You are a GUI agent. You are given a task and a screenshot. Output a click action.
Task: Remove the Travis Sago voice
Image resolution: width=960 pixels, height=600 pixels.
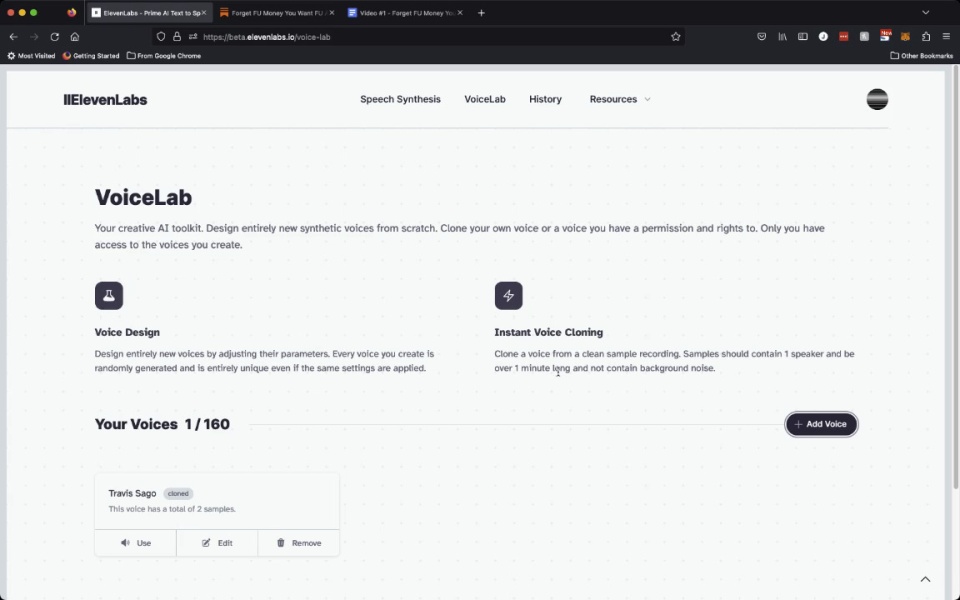click(299, 543)
